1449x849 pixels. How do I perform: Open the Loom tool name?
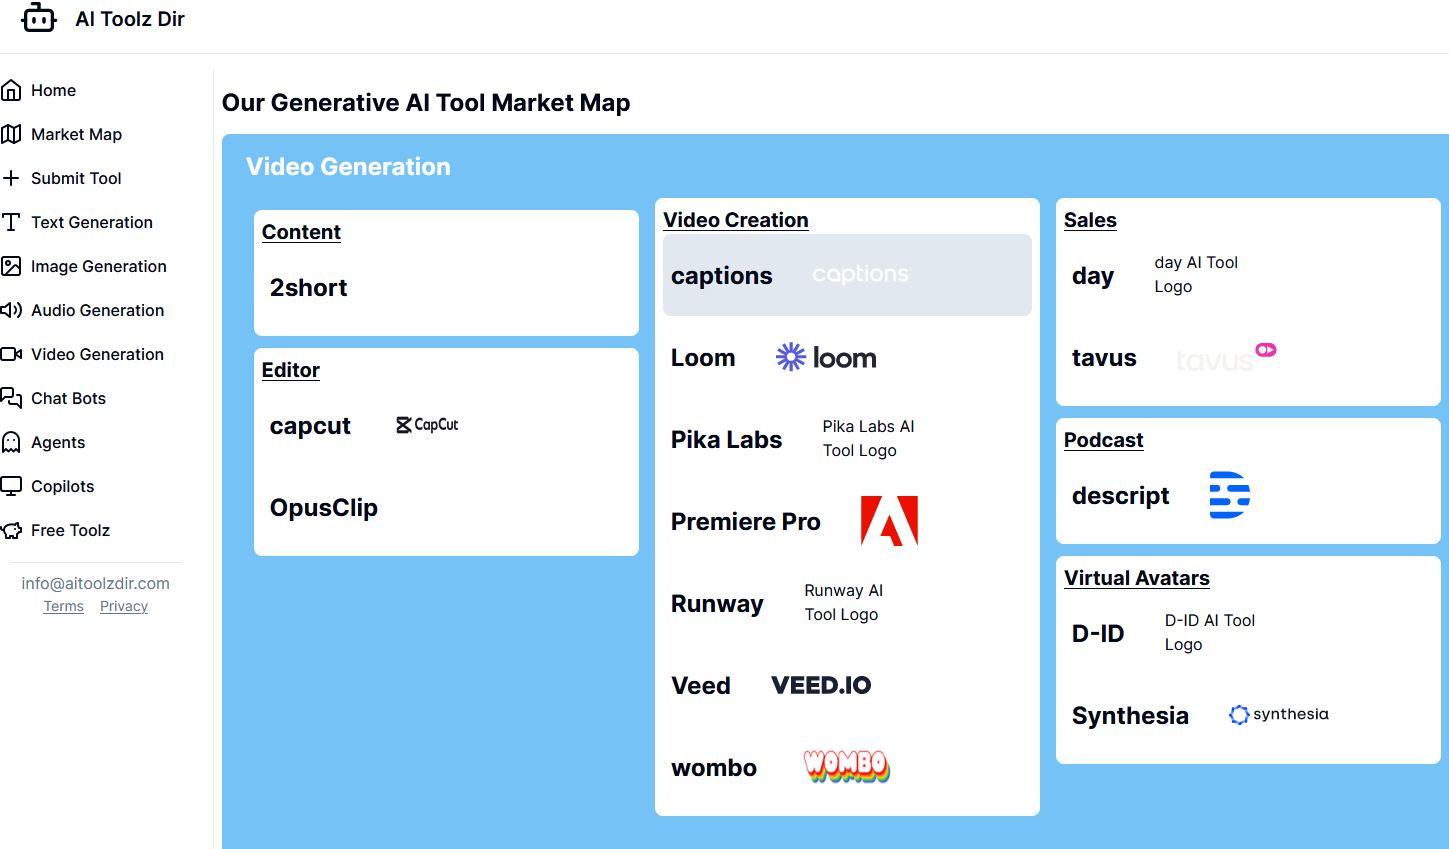(x=703, y=357)
